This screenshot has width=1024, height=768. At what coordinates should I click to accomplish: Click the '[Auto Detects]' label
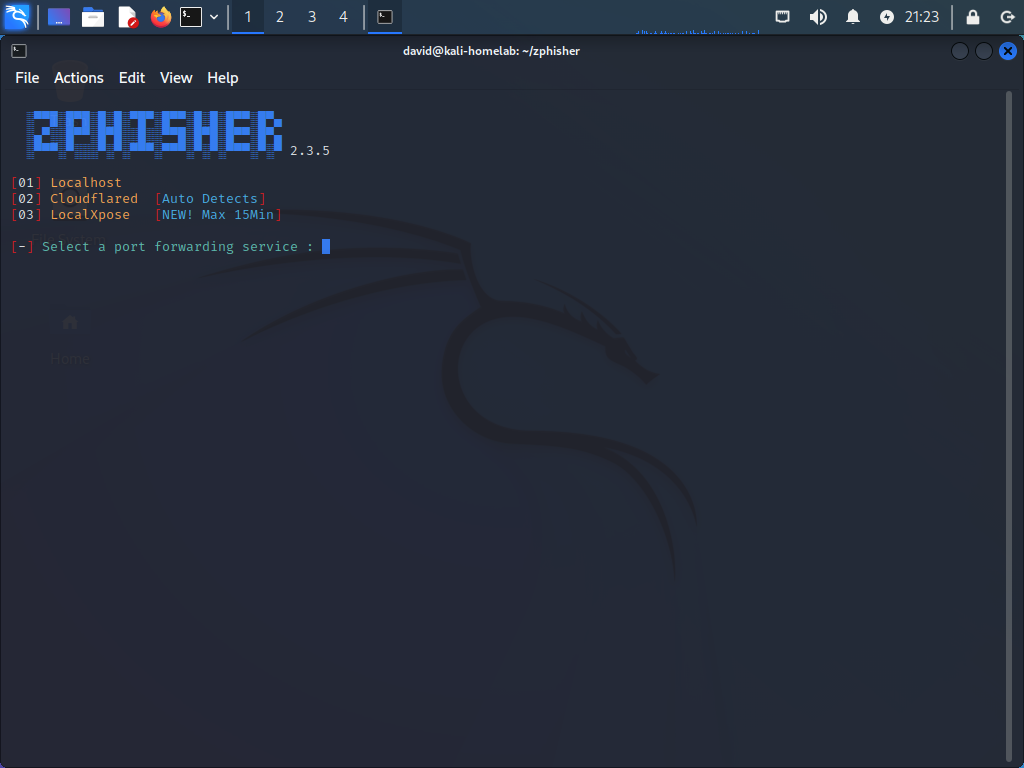[210, 199]
